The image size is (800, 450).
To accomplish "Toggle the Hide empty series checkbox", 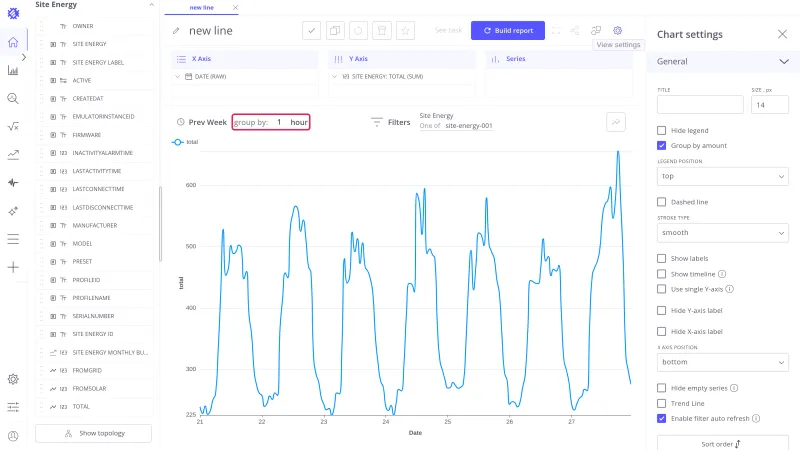I will (x=662, y=388).
